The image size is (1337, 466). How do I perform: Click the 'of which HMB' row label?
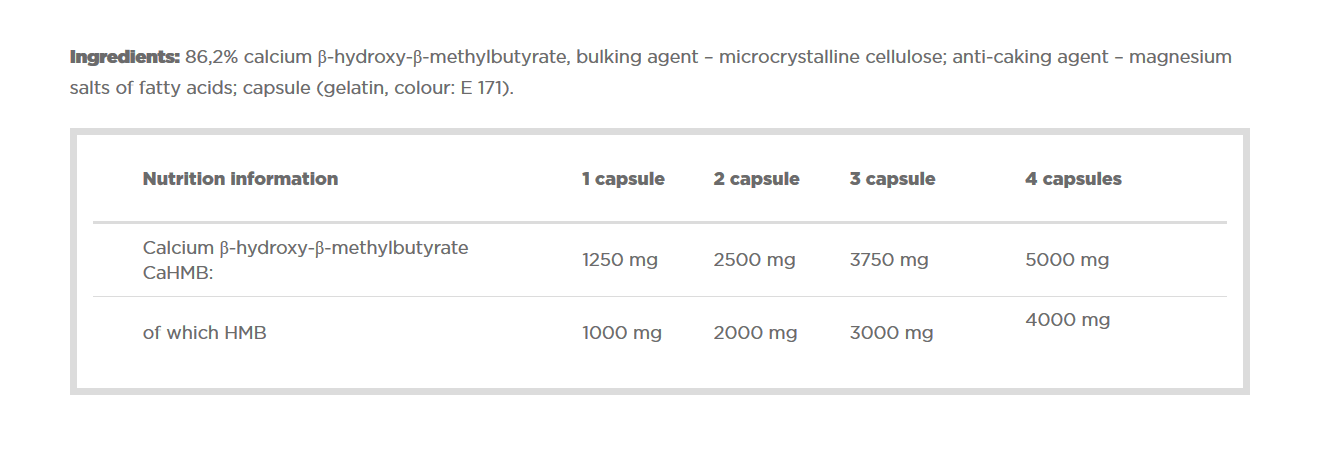tap(205, 333)
